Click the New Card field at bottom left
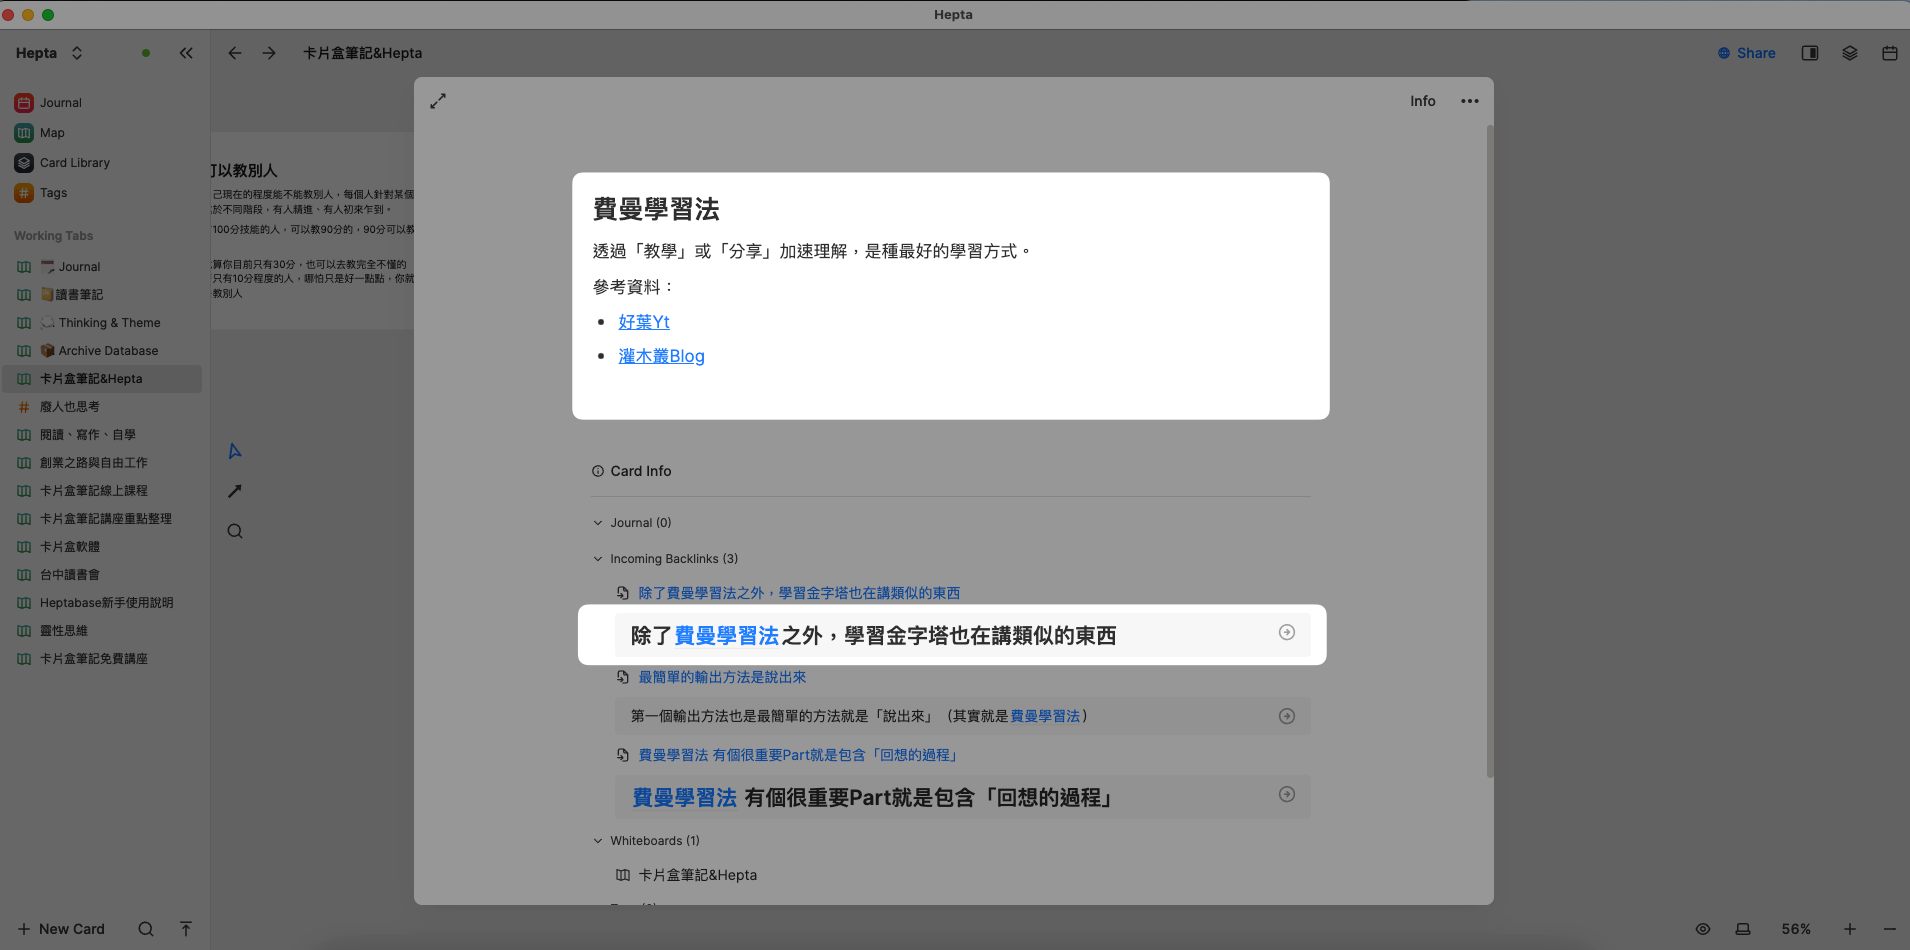 click(61, 929)
